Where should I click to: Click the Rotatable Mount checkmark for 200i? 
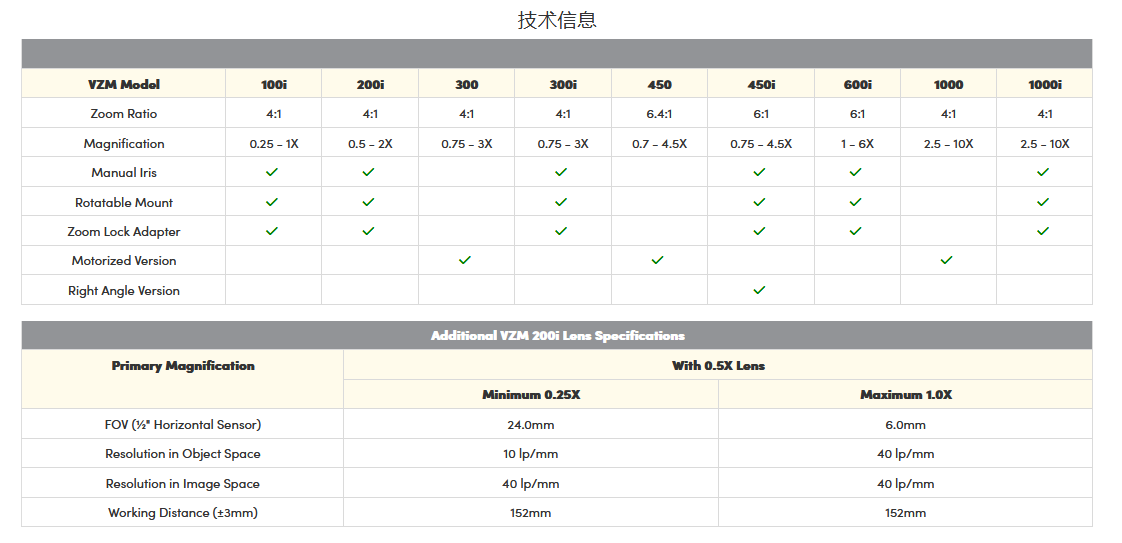tap(369, 202)
